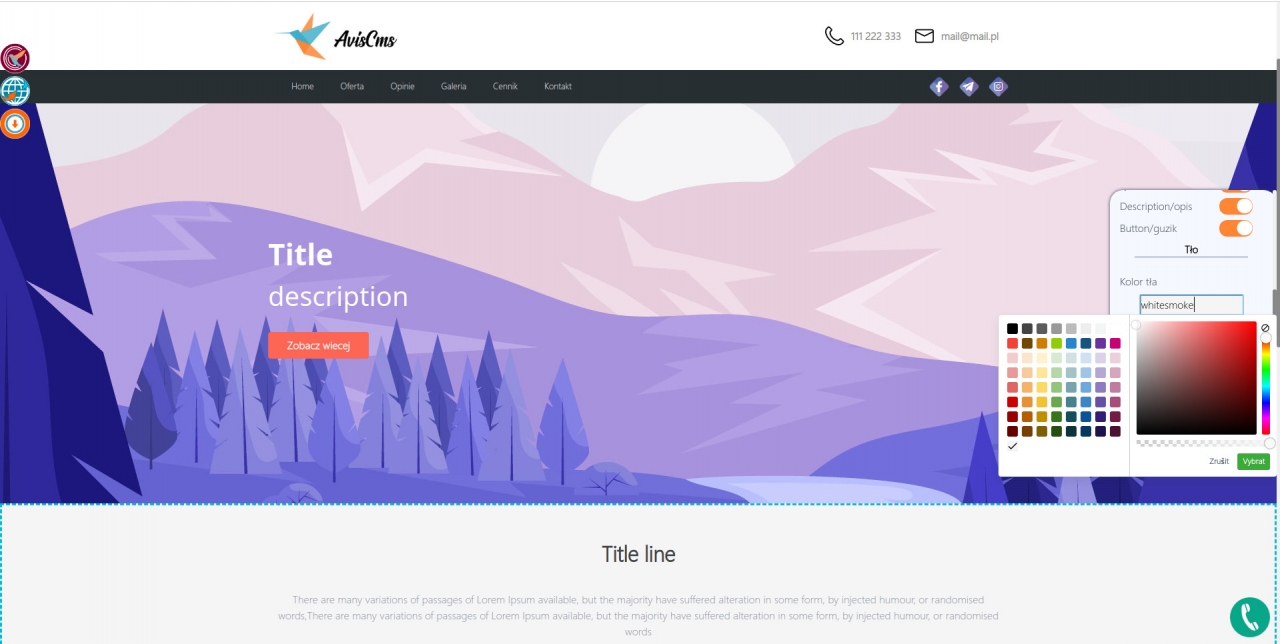Pick the pure black color swatch

tap(1012, 329)
